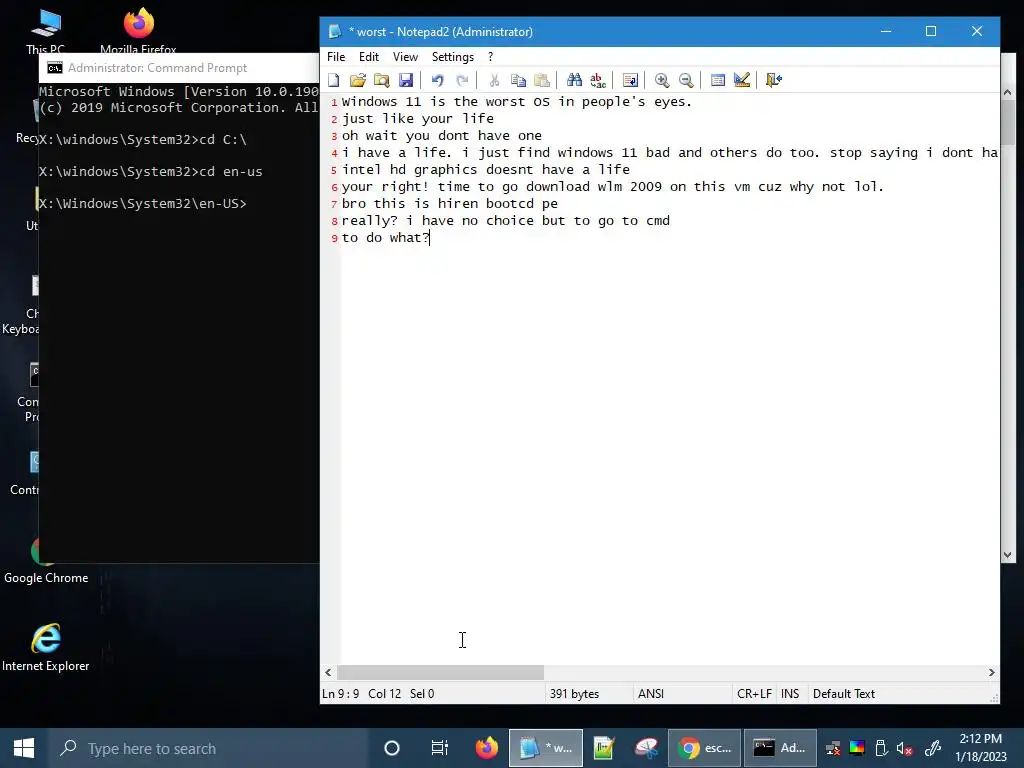This screenshot has height=768, width=1024.
Task: Click the vertical scrollbar up arrow
Action: point(1007,93)
